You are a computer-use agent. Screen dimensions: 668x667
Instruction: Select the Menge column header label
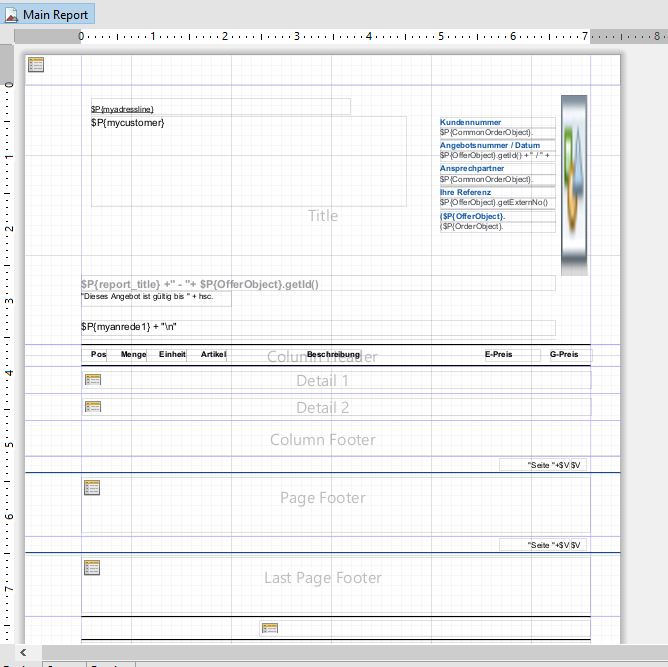pyautogui.click(x=133, y=355)
